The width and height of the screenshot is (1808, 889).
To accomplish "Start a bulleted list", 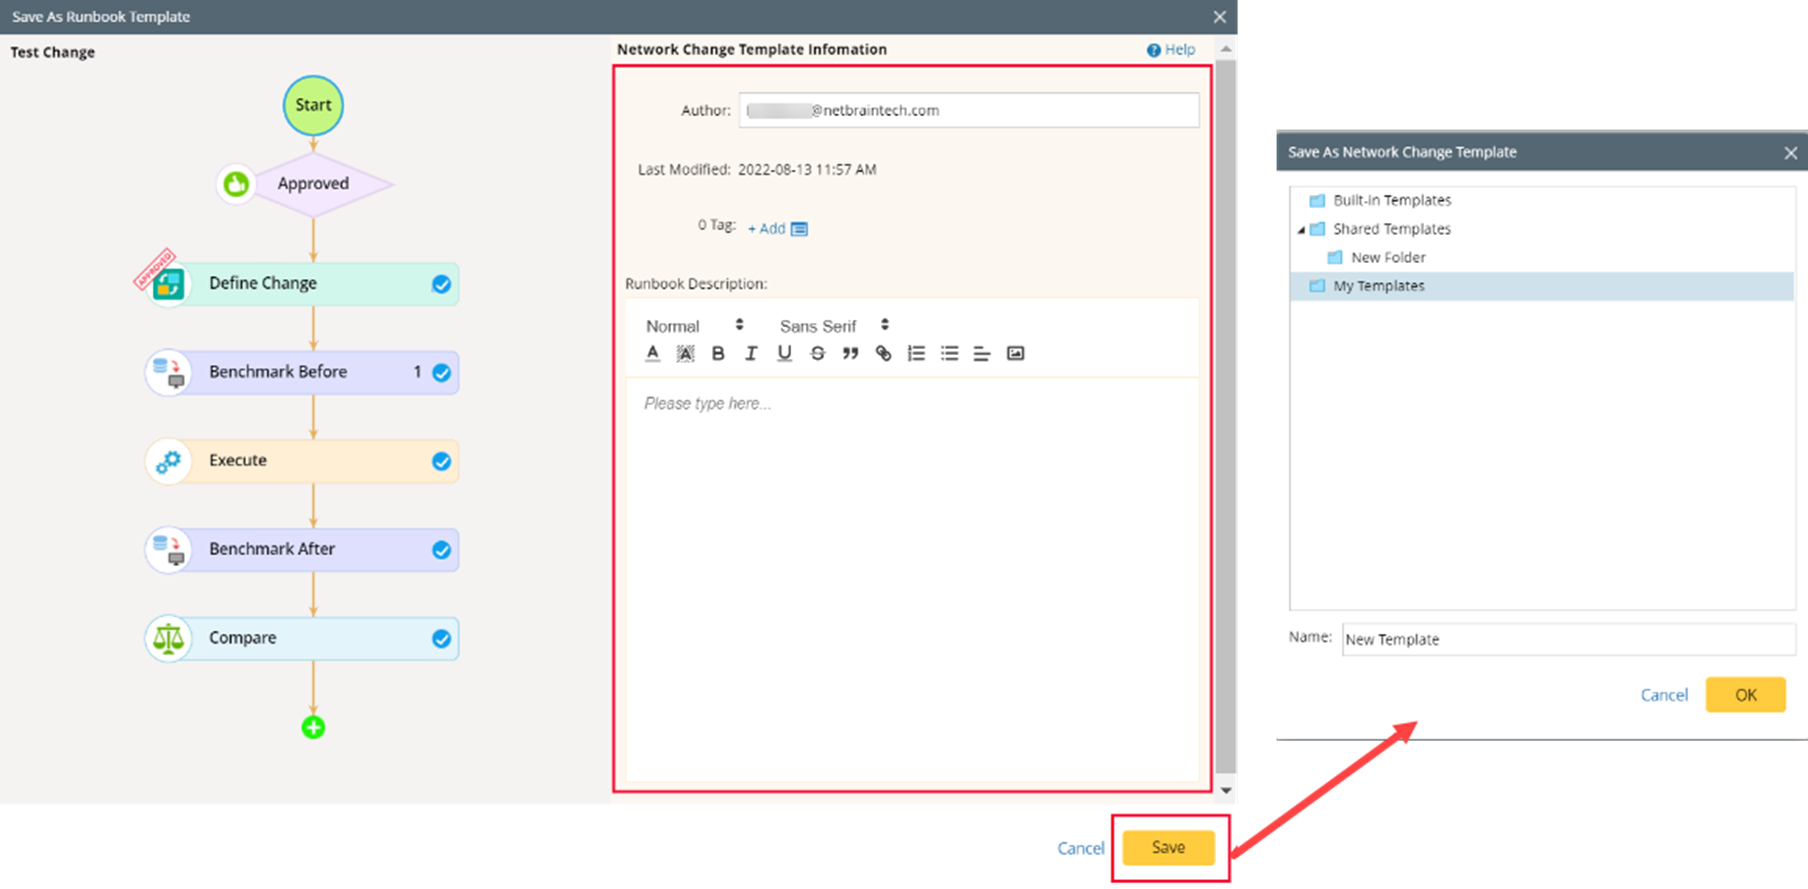I will point(949,353).
